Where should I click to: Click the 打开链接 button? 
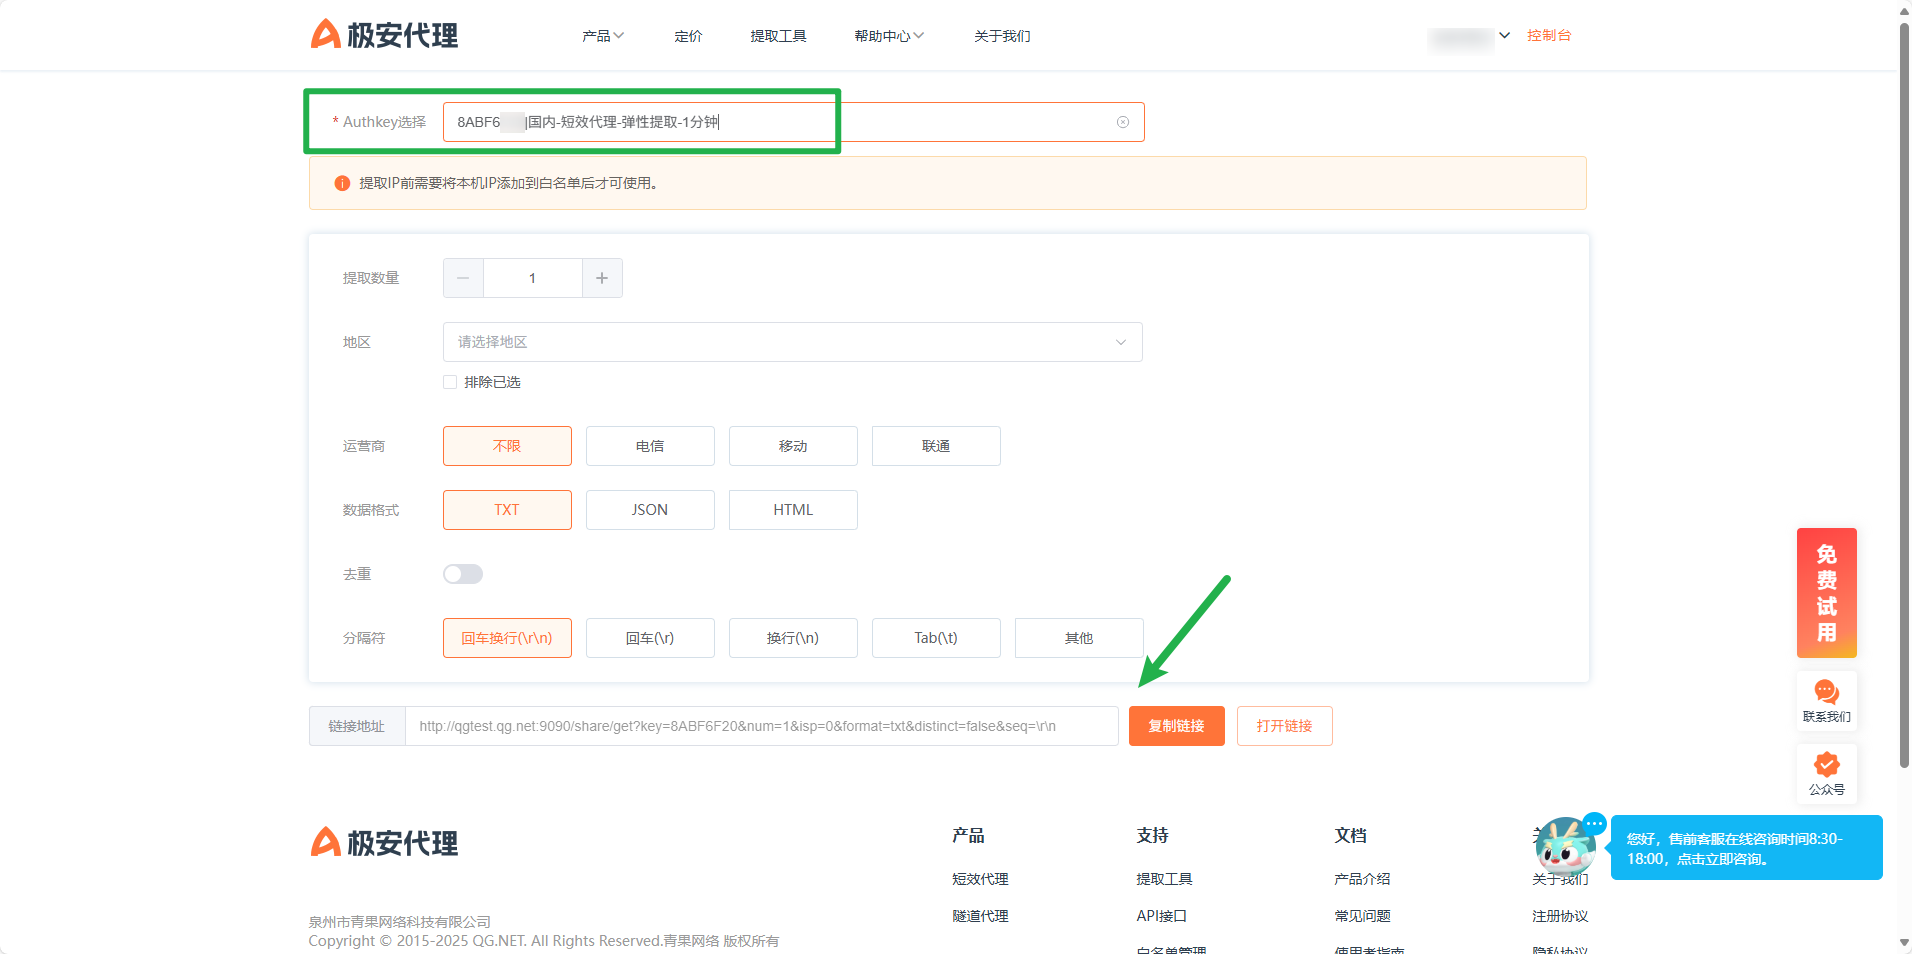[x=1284, y=726]
